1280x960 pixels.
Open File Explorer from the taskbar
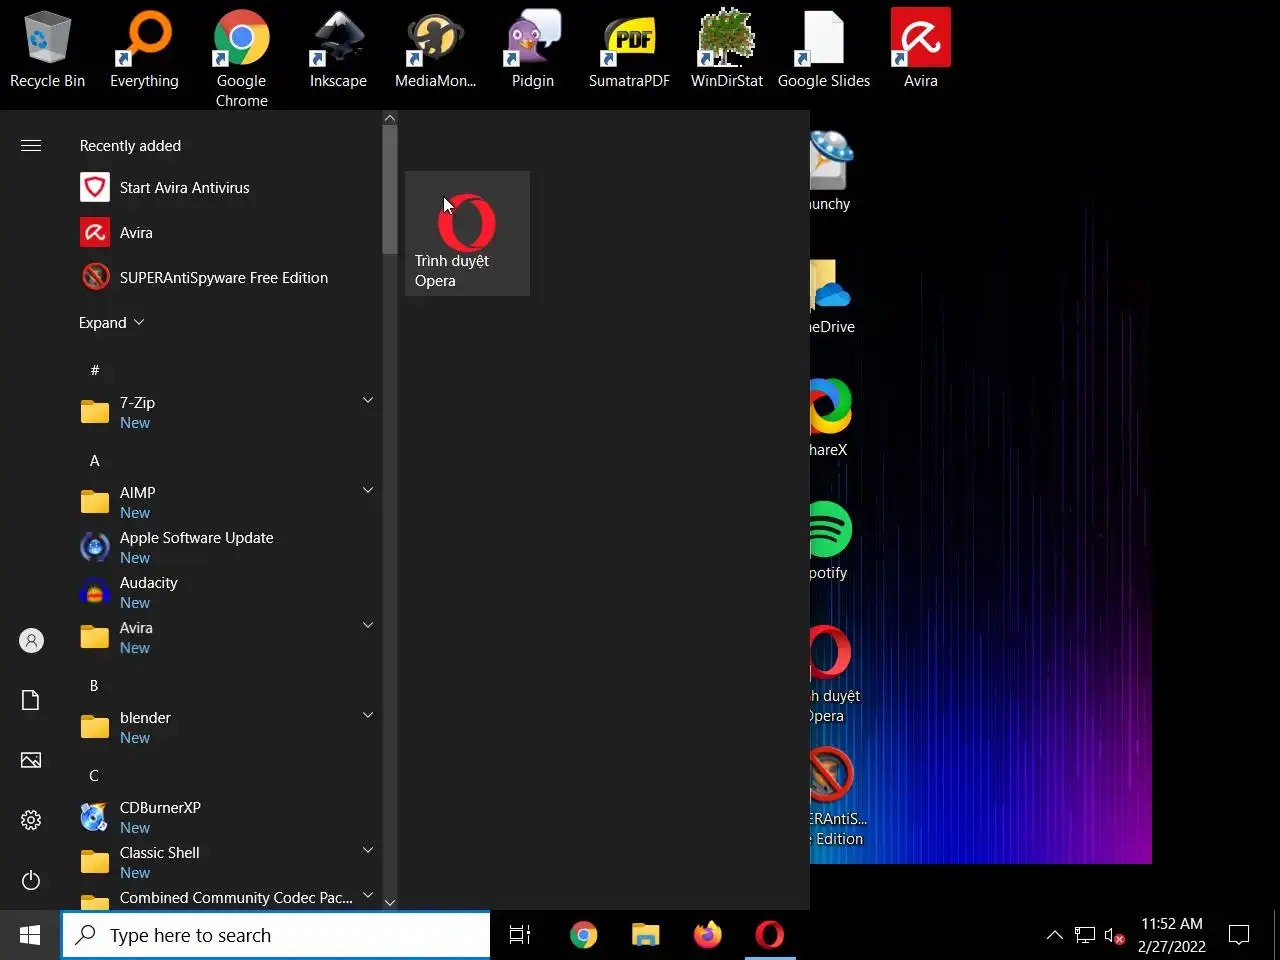[x=646, y=935]
